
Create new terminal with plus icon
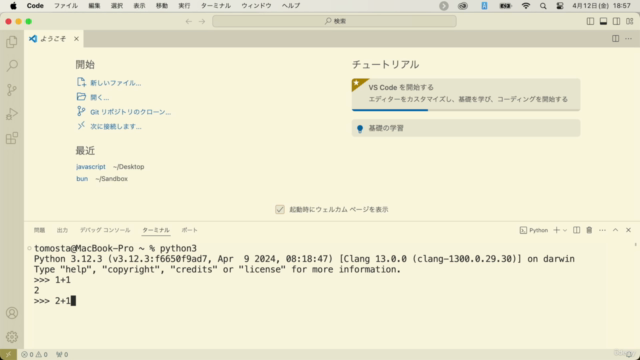(556, 230)
